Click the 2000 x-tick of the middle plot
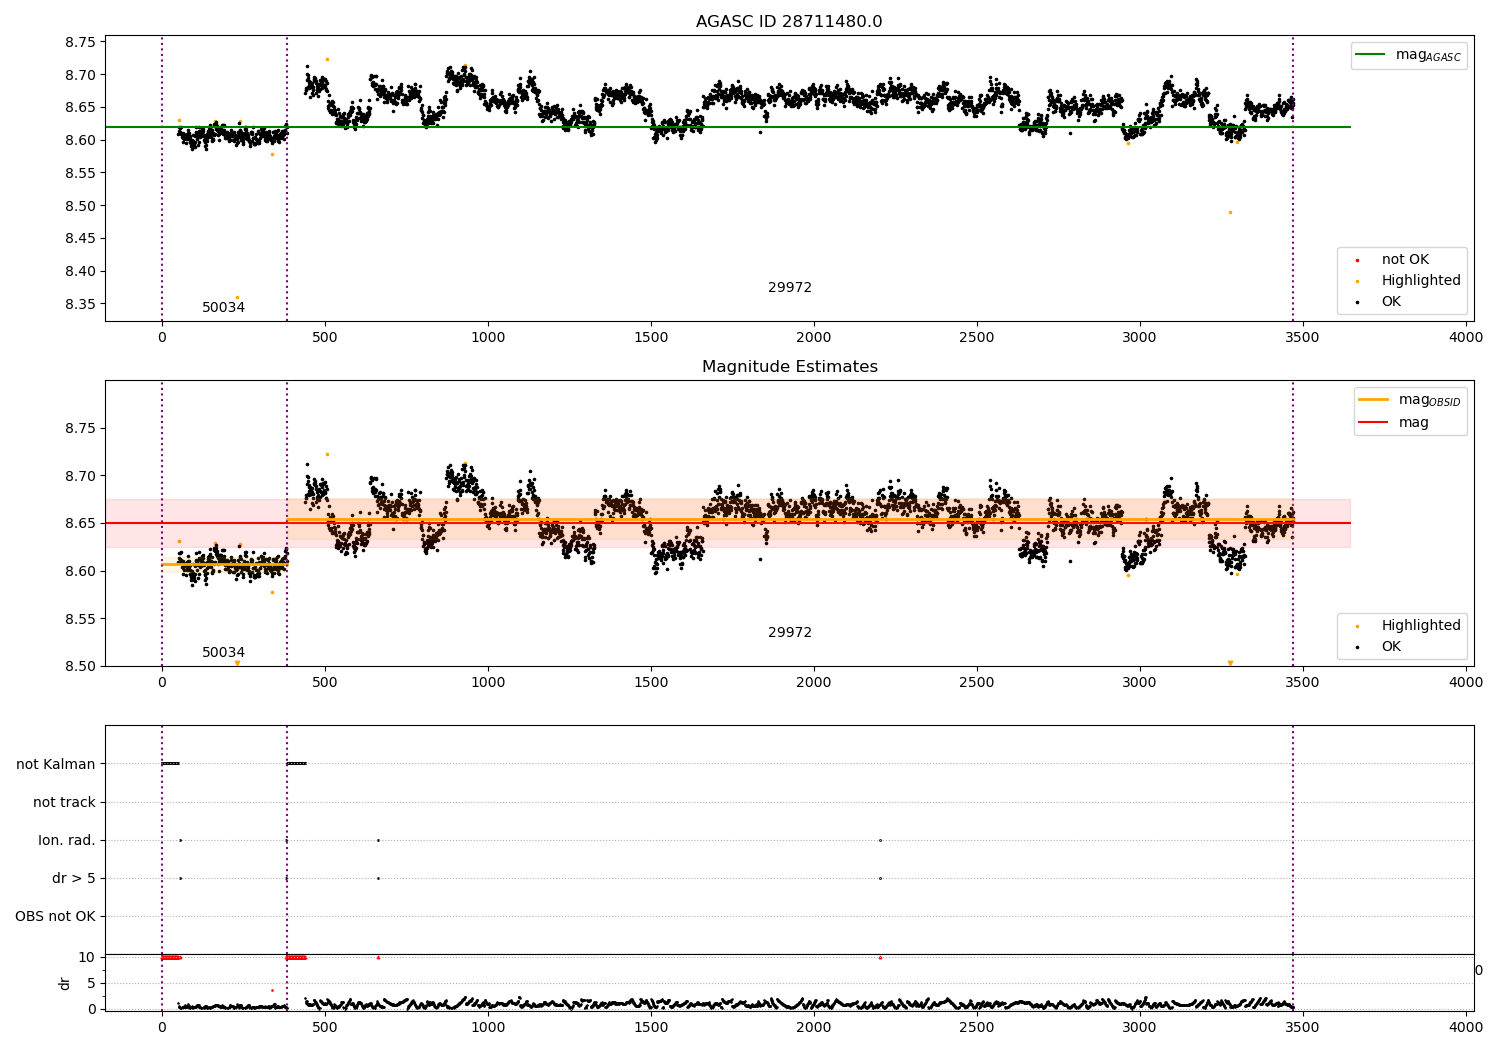Viewport: 1500px width, 1050px height. click(814, 682)
